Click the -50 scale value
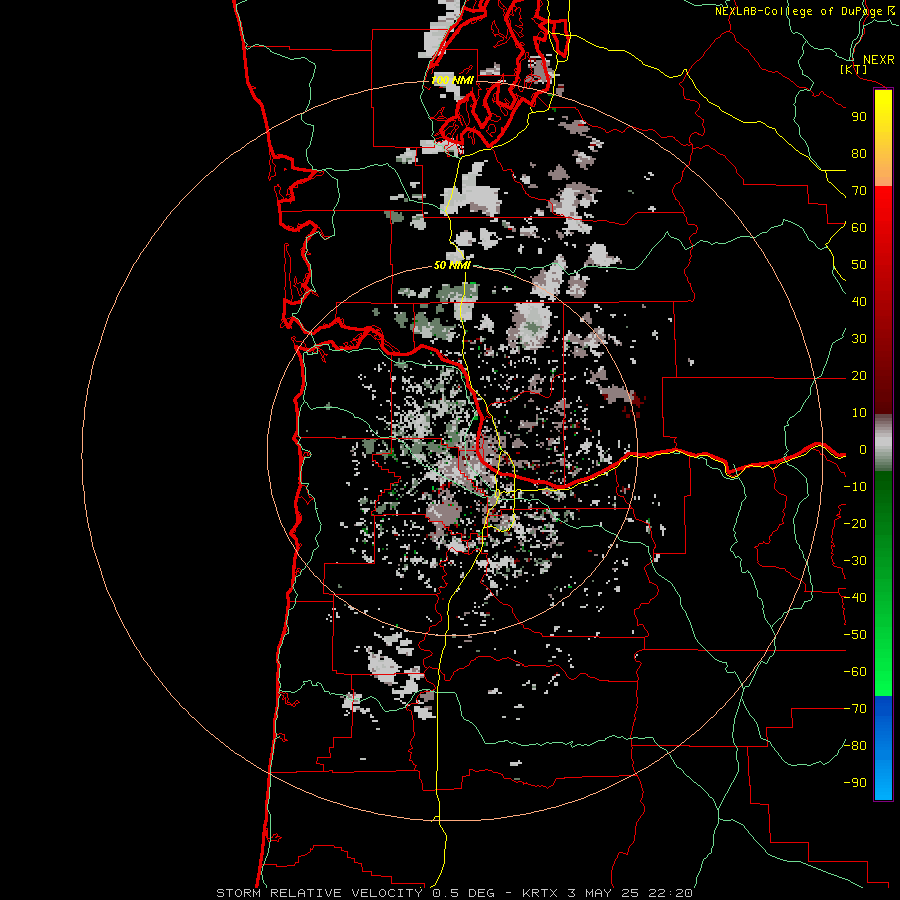Screen dimensions: 900x900 click(x=855, y=635)
